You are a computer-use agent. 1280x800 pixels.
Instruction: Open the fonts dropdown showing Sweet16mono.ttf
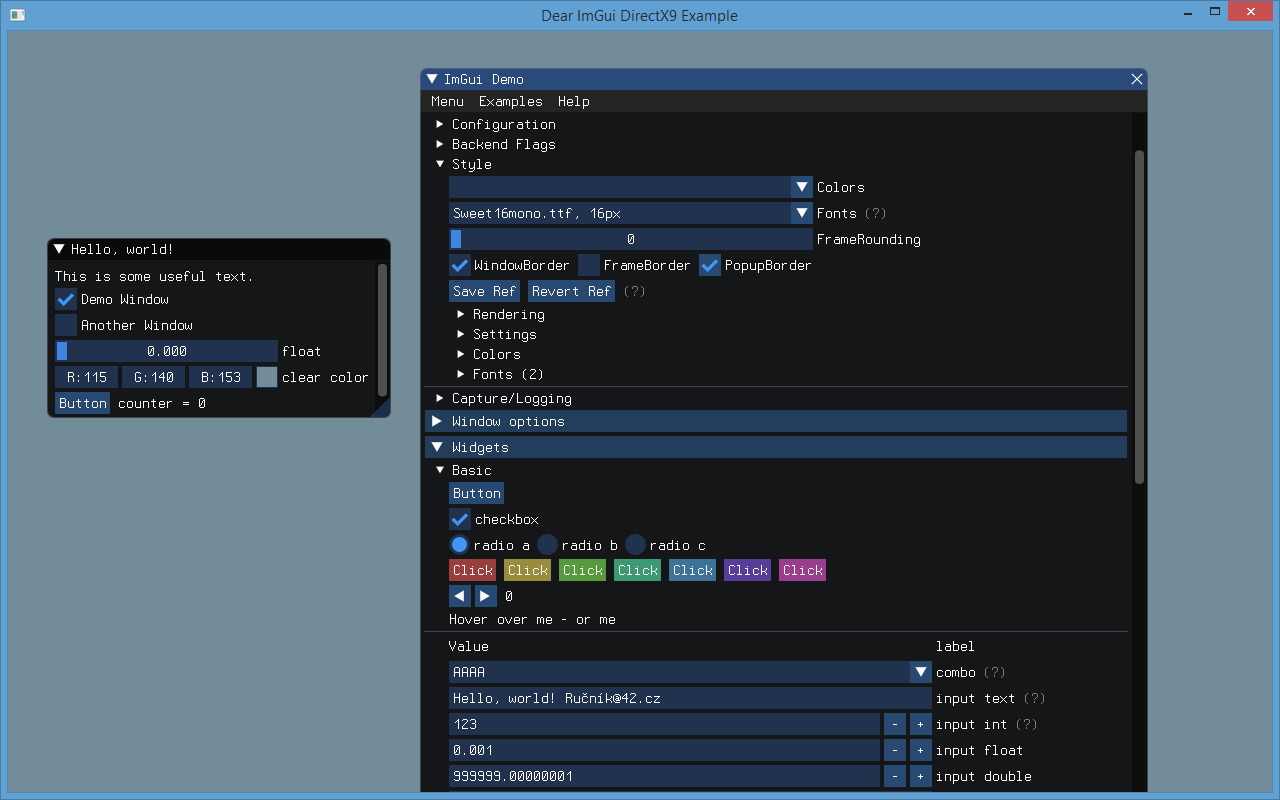click(x=801, y=212)
